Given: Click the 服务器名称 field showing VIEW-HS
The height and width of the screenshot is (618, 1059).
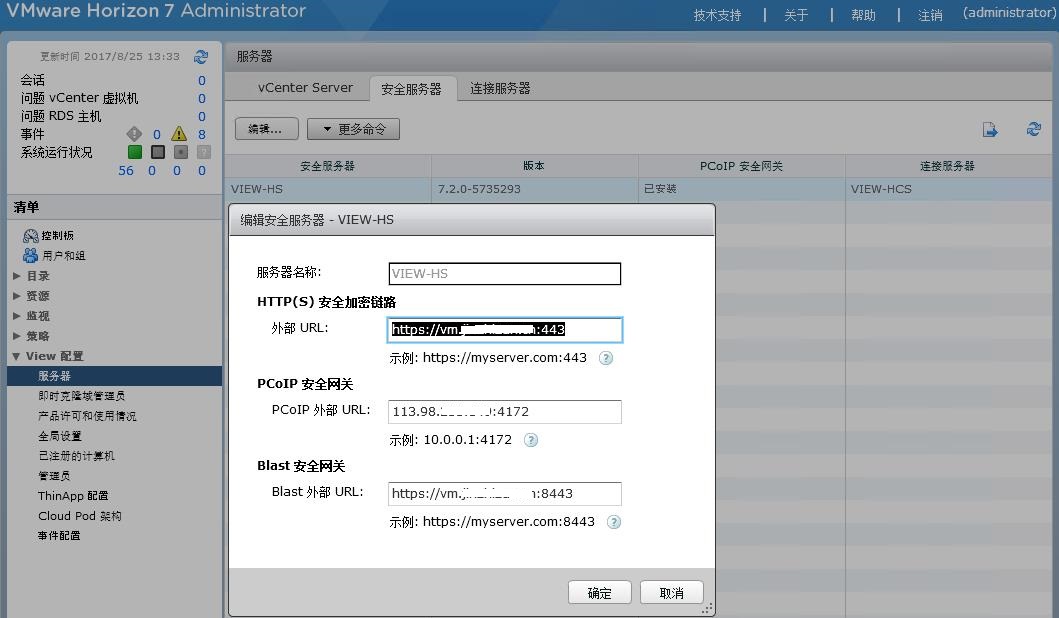Looking at the screenshot, I should pos(505,274).
